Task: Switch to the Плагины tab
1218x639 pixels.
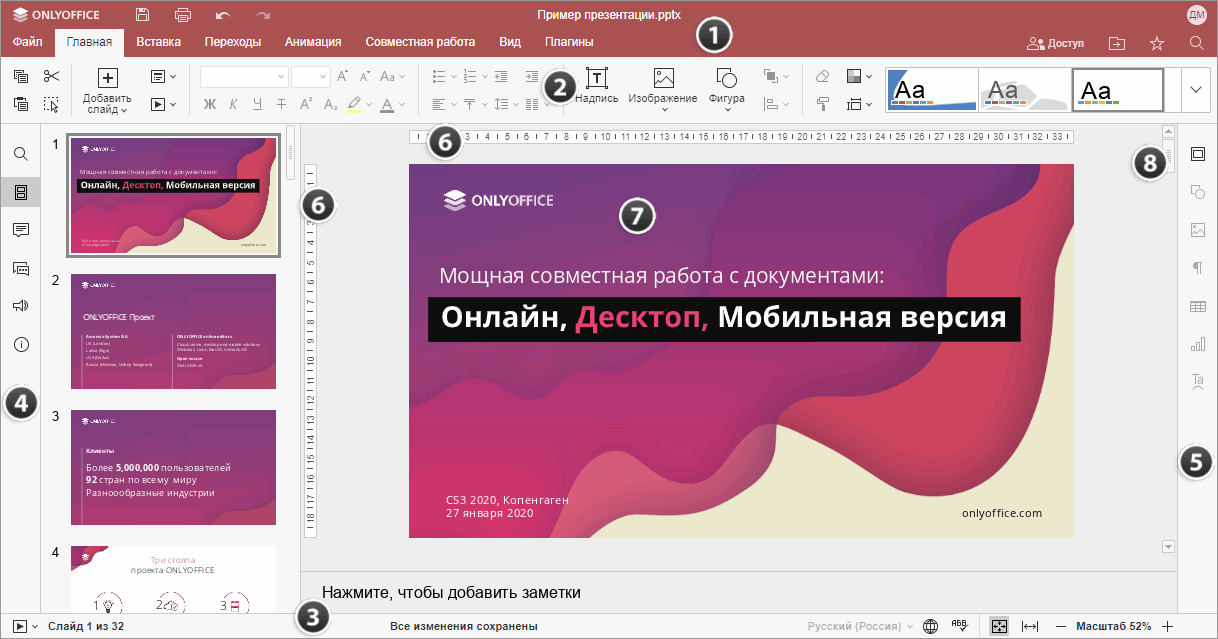Action: pyautogui.click(x=569, y=42)
